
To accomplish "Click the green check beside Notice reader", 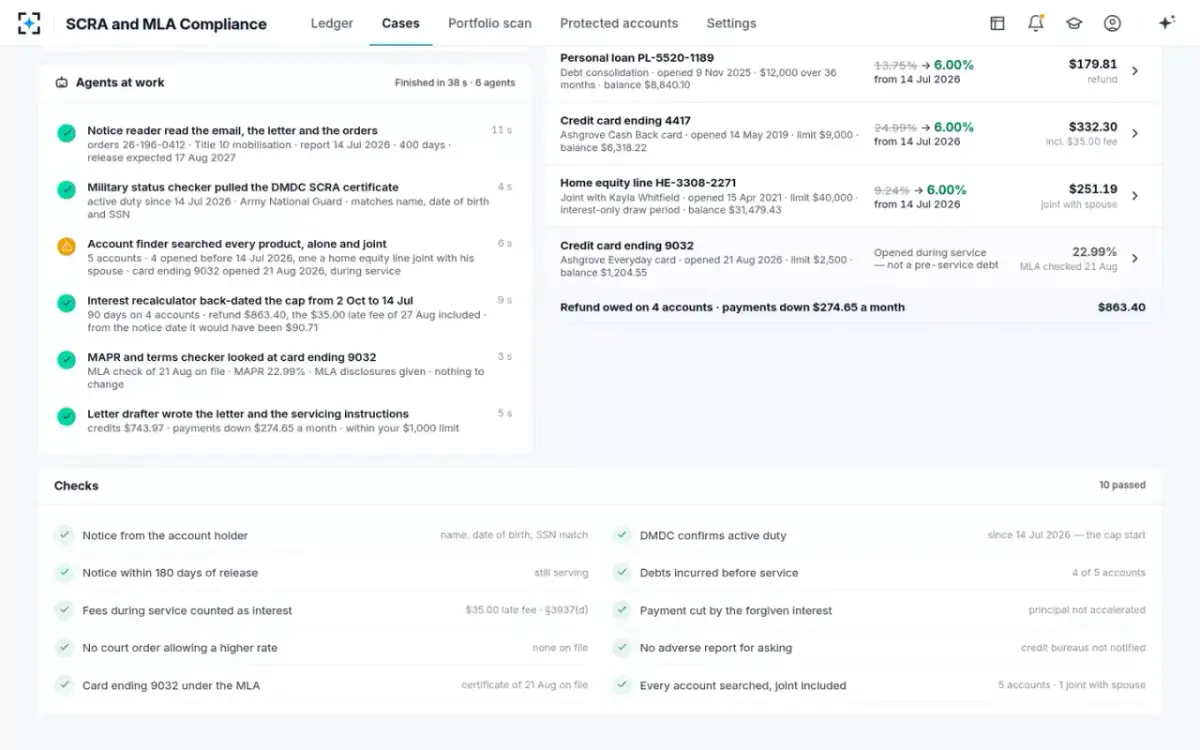I will (66, 132).
